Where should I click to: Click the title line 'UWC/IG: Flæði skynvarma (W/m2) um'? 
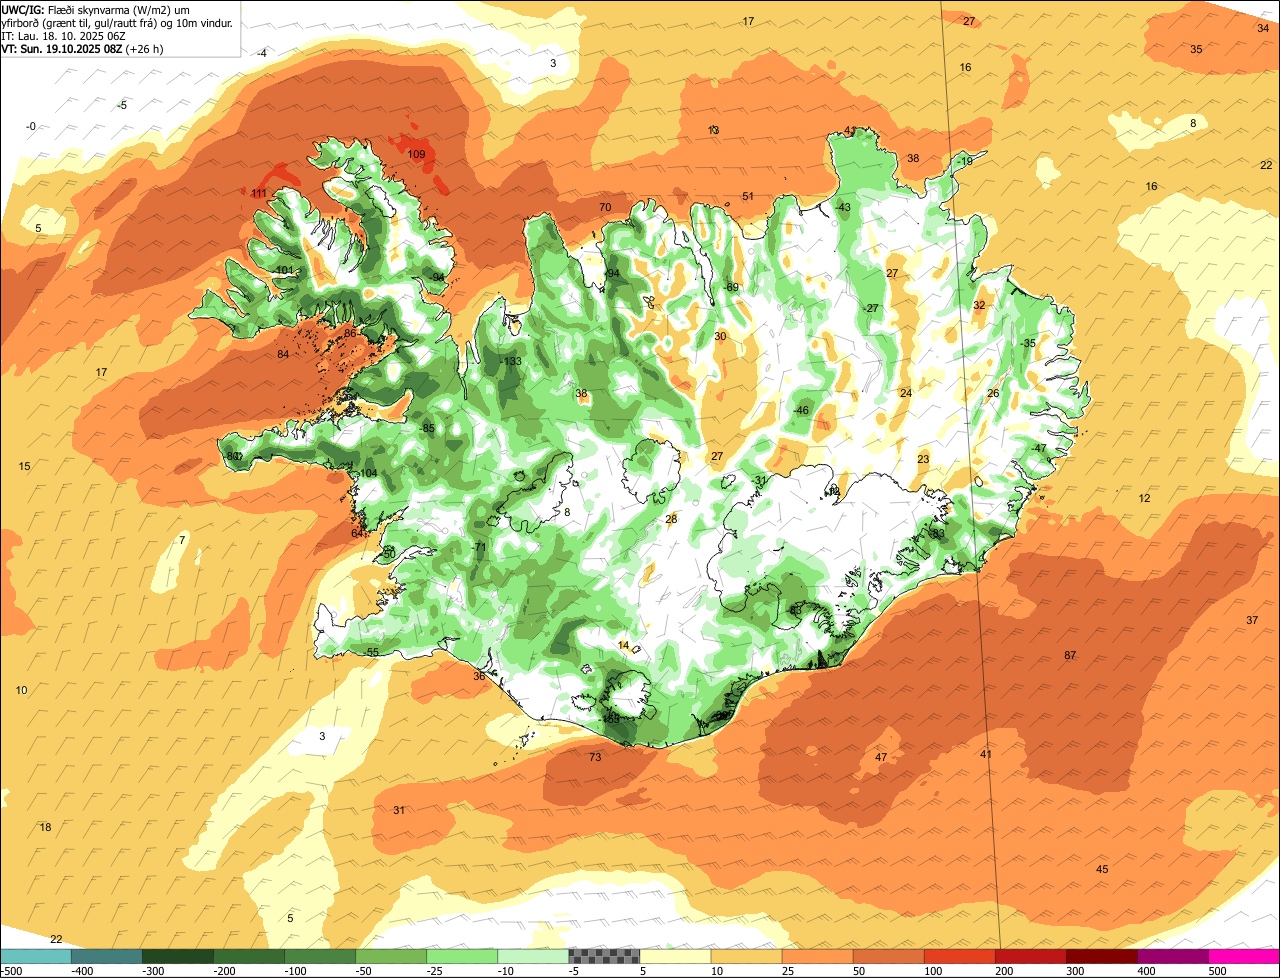pos(96,9)
